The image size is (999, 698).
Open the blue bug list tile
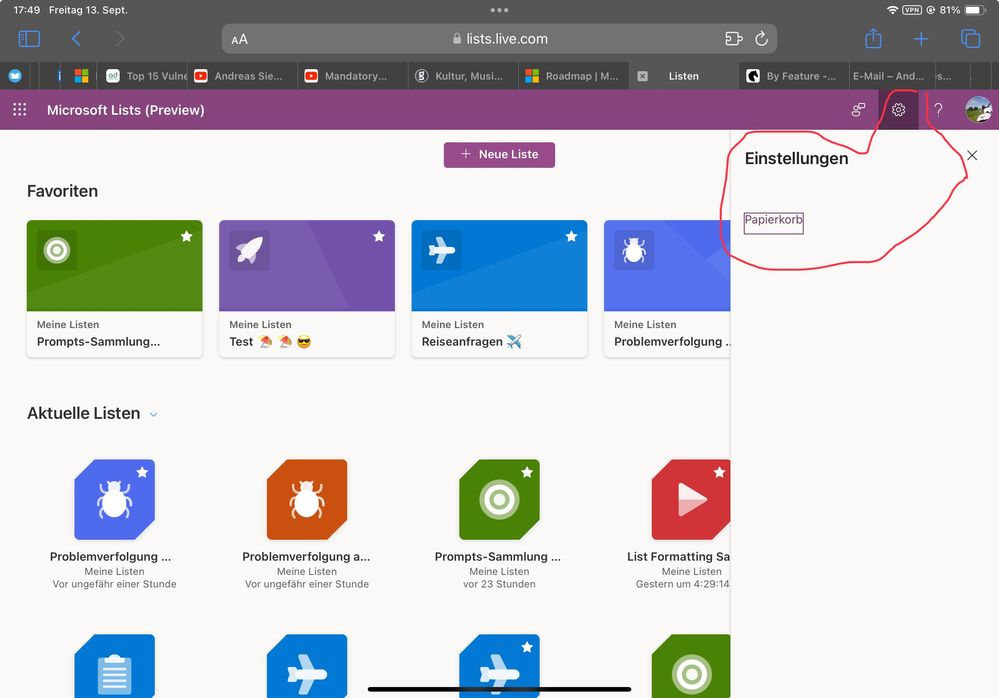[115, 499]
